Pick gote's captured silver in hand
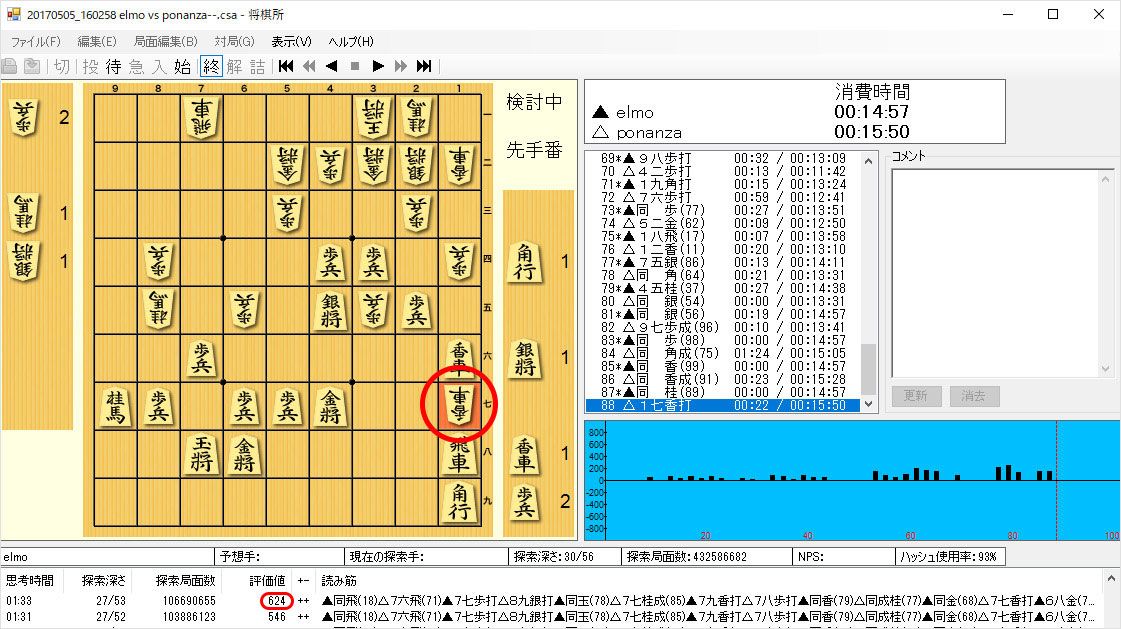 [x=24, y=262]
